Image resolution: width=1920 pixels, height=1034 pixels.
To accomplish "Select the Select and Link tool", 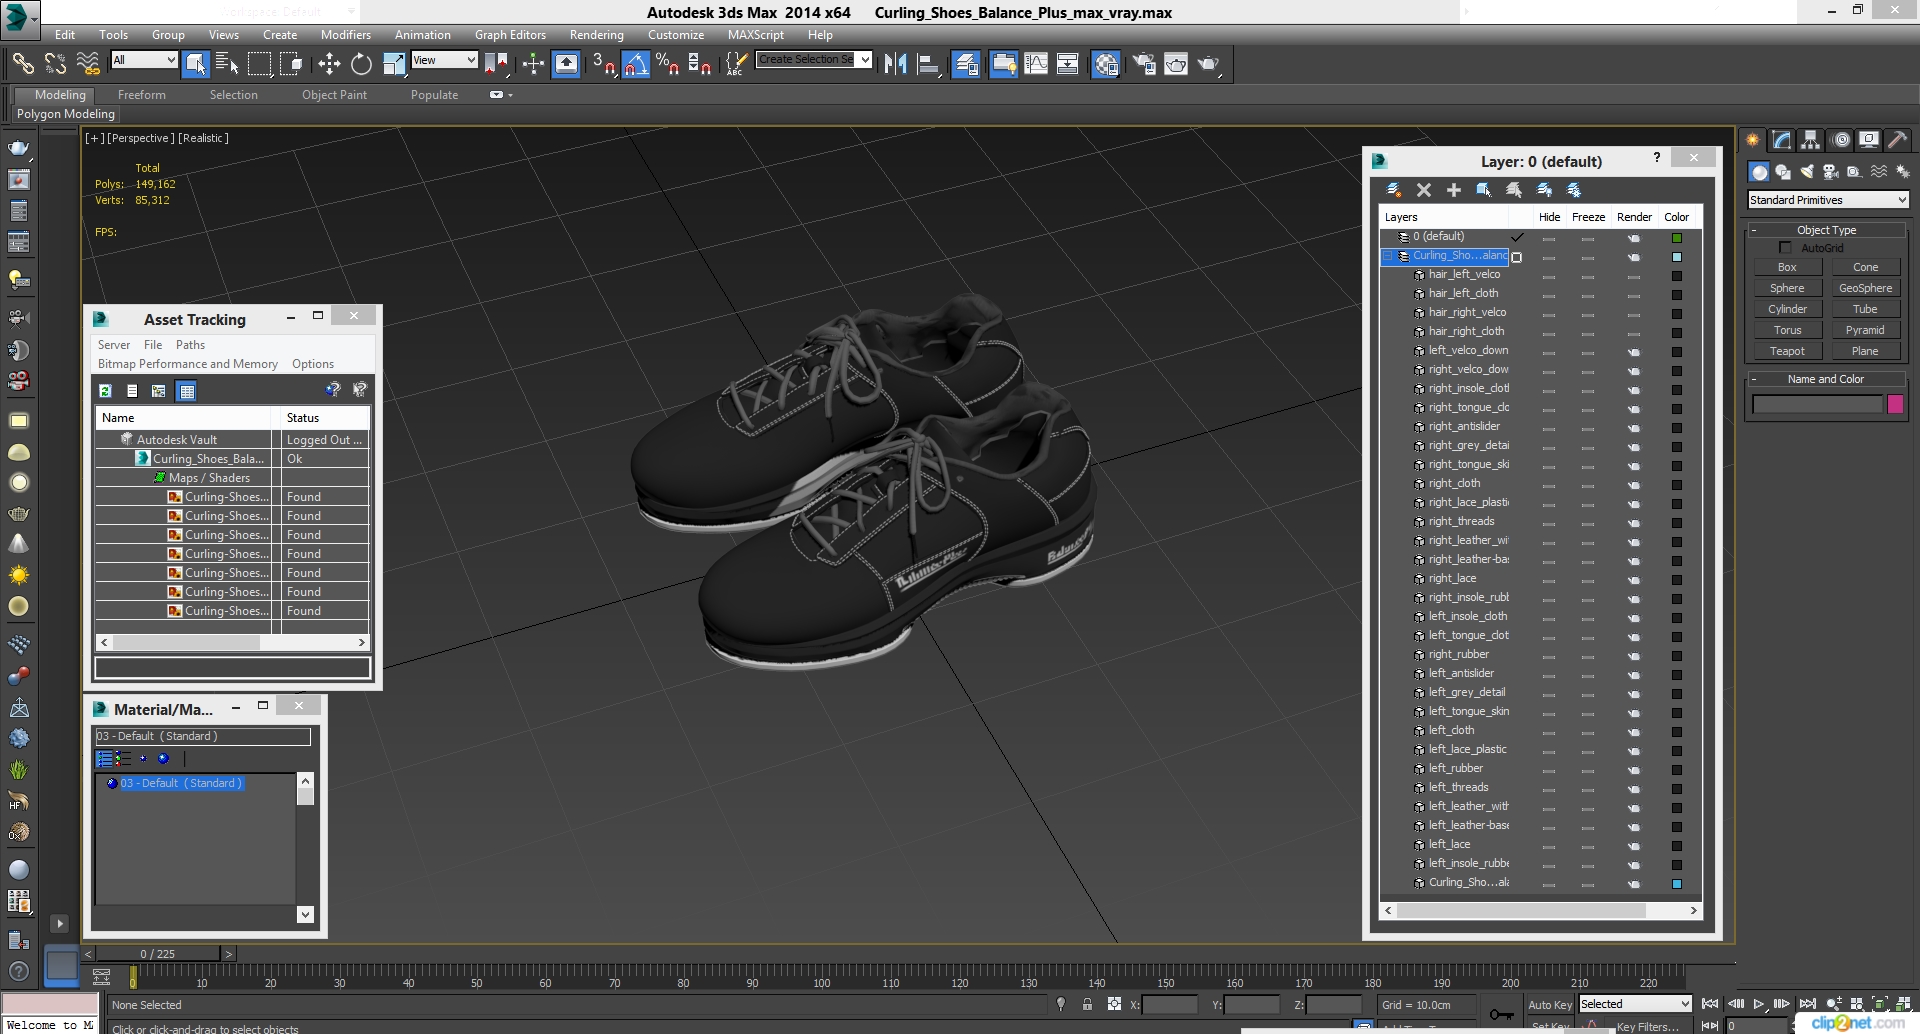I will click(22, 64).
